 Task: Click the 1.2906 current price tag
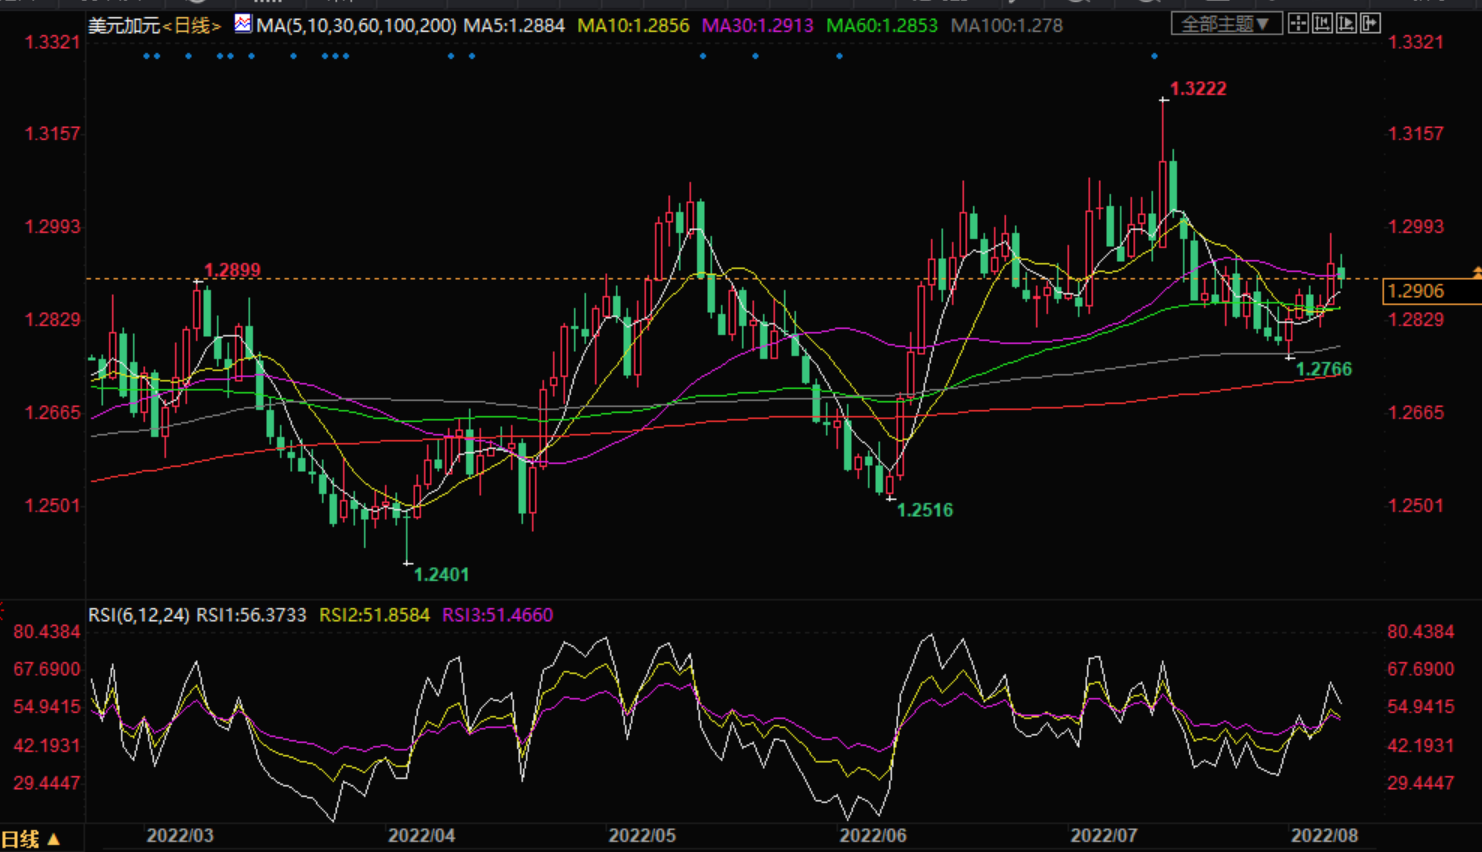pyautogui.click(x=1416, y=291)
